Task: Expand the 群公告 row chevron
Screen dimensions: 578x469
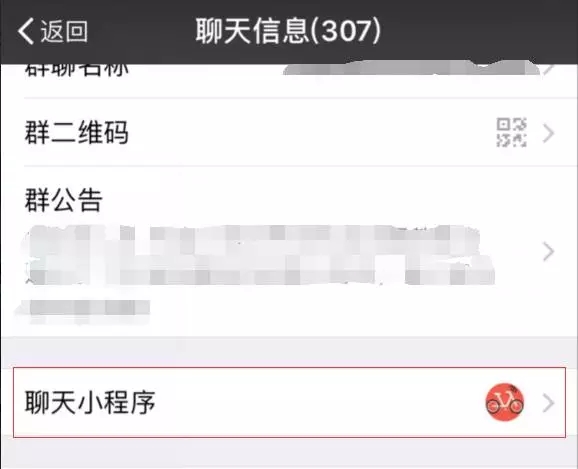Action: pos(549,252)
